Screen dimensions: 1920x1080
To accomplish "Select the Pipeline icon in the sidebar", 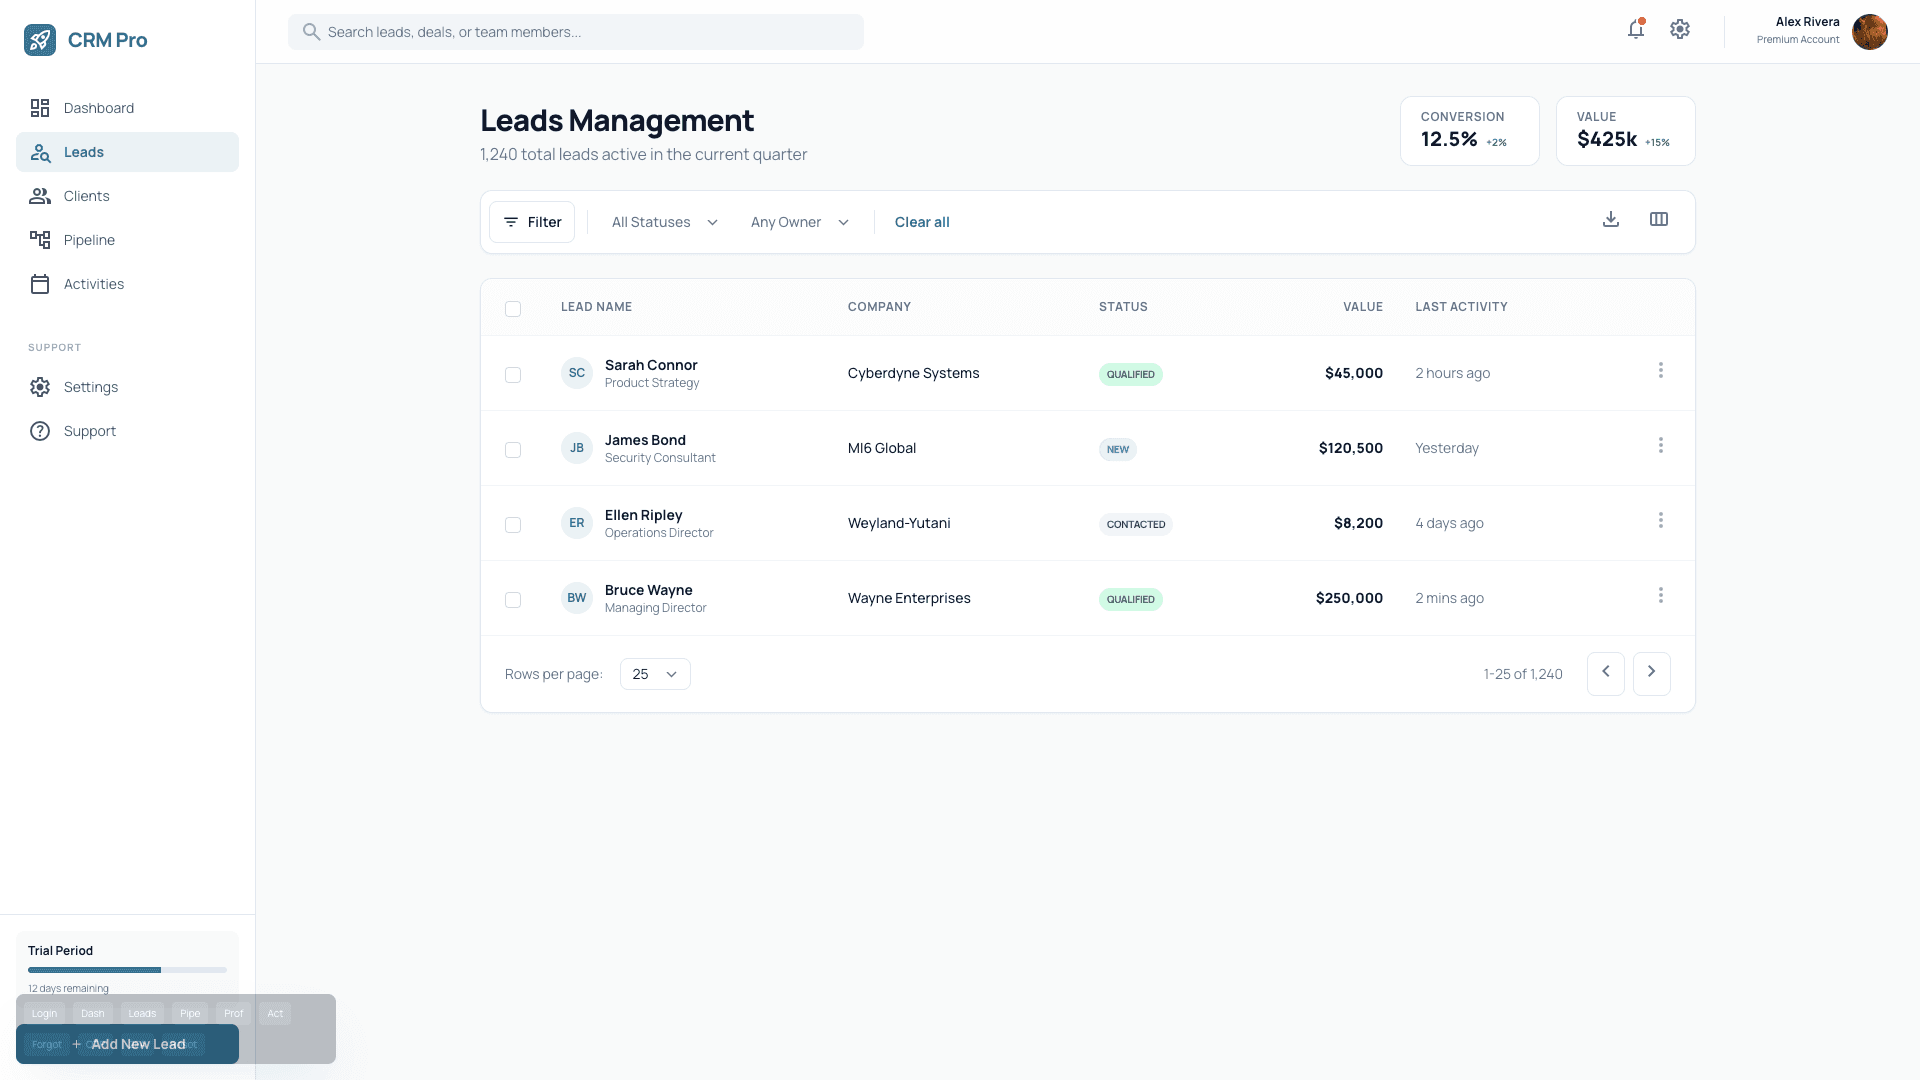I will (x=40, y=240).
